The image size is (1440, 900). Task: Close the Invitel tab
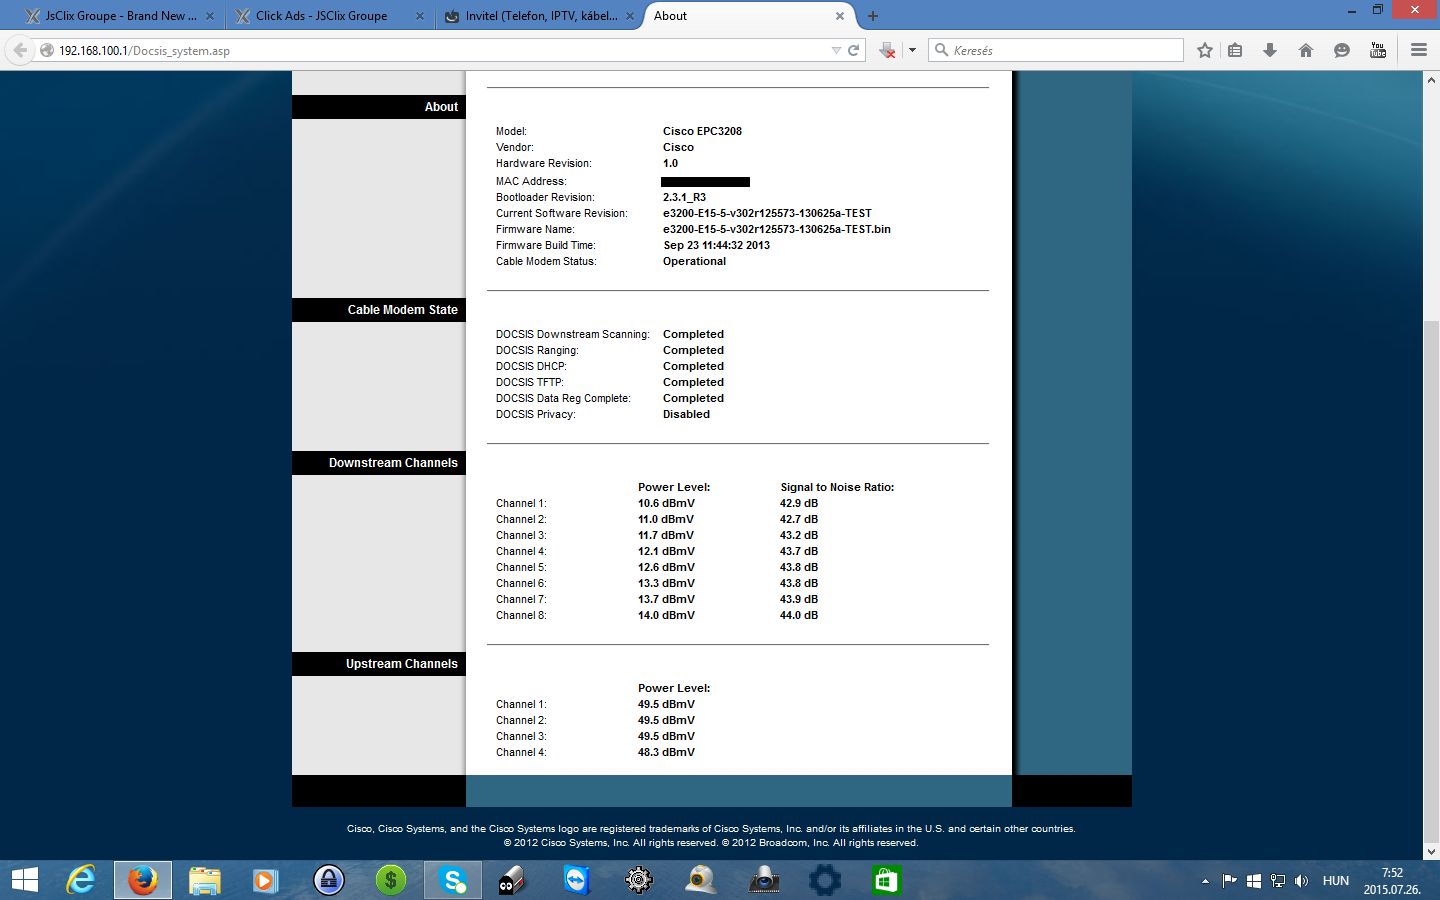click(x=629, y=16)
